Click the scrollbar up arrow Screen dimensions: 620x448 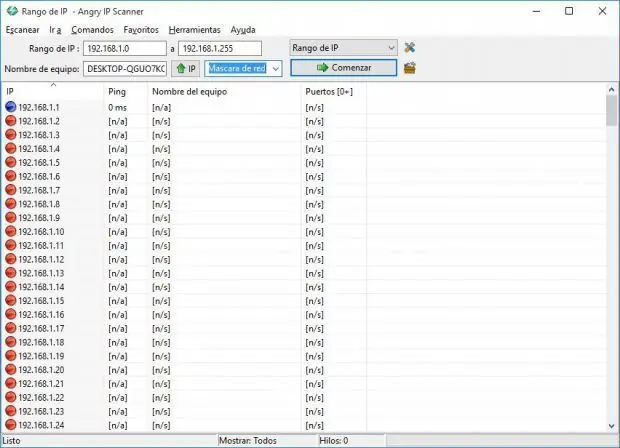(x=612, y=90)
